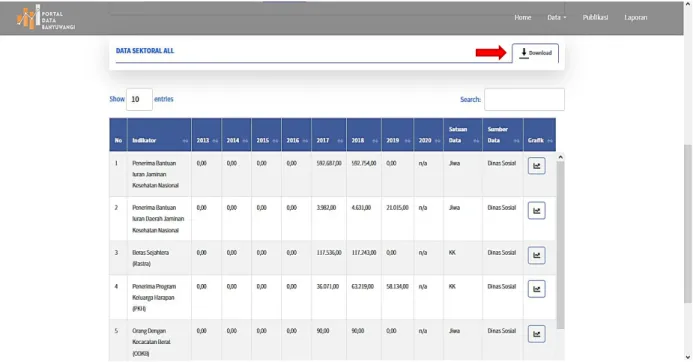Click table scrollbar up arrow

coord(560,157)
